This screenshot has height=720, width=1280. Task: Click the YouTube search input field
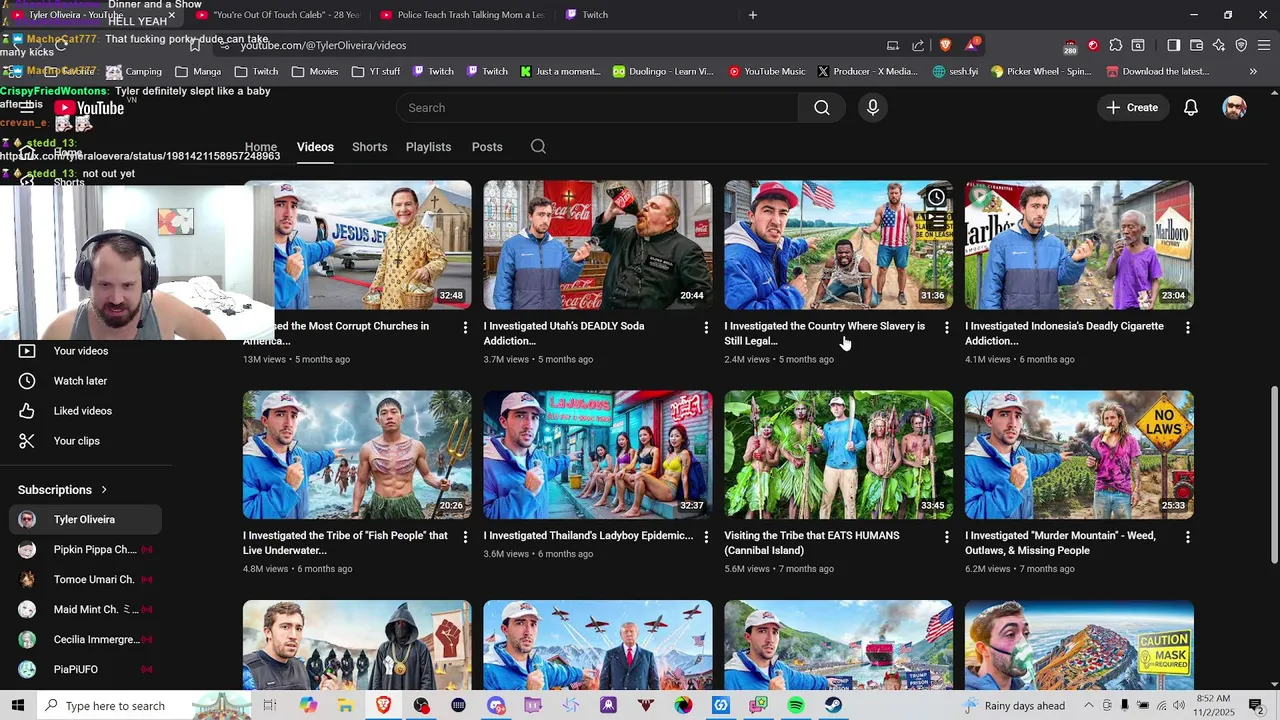pyautogui.click(x=597, y=108)
